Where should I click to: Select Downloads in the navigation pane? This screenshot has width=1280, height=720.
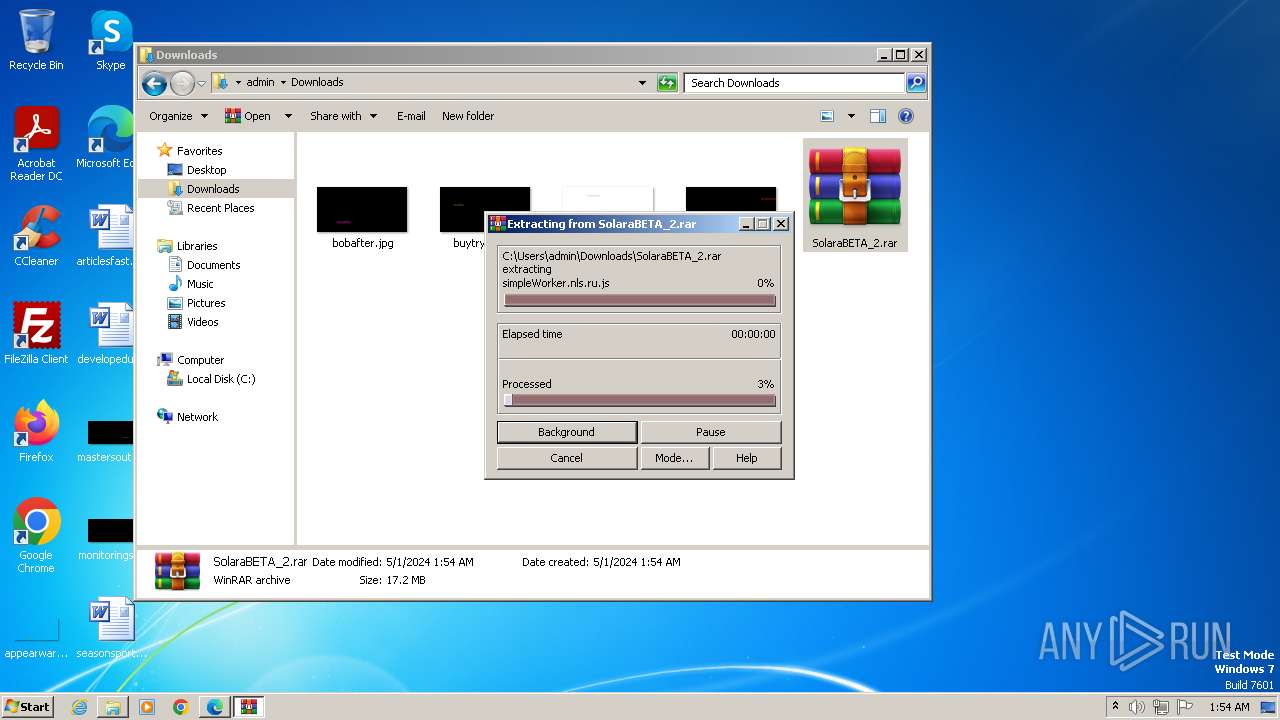(213, 189)
